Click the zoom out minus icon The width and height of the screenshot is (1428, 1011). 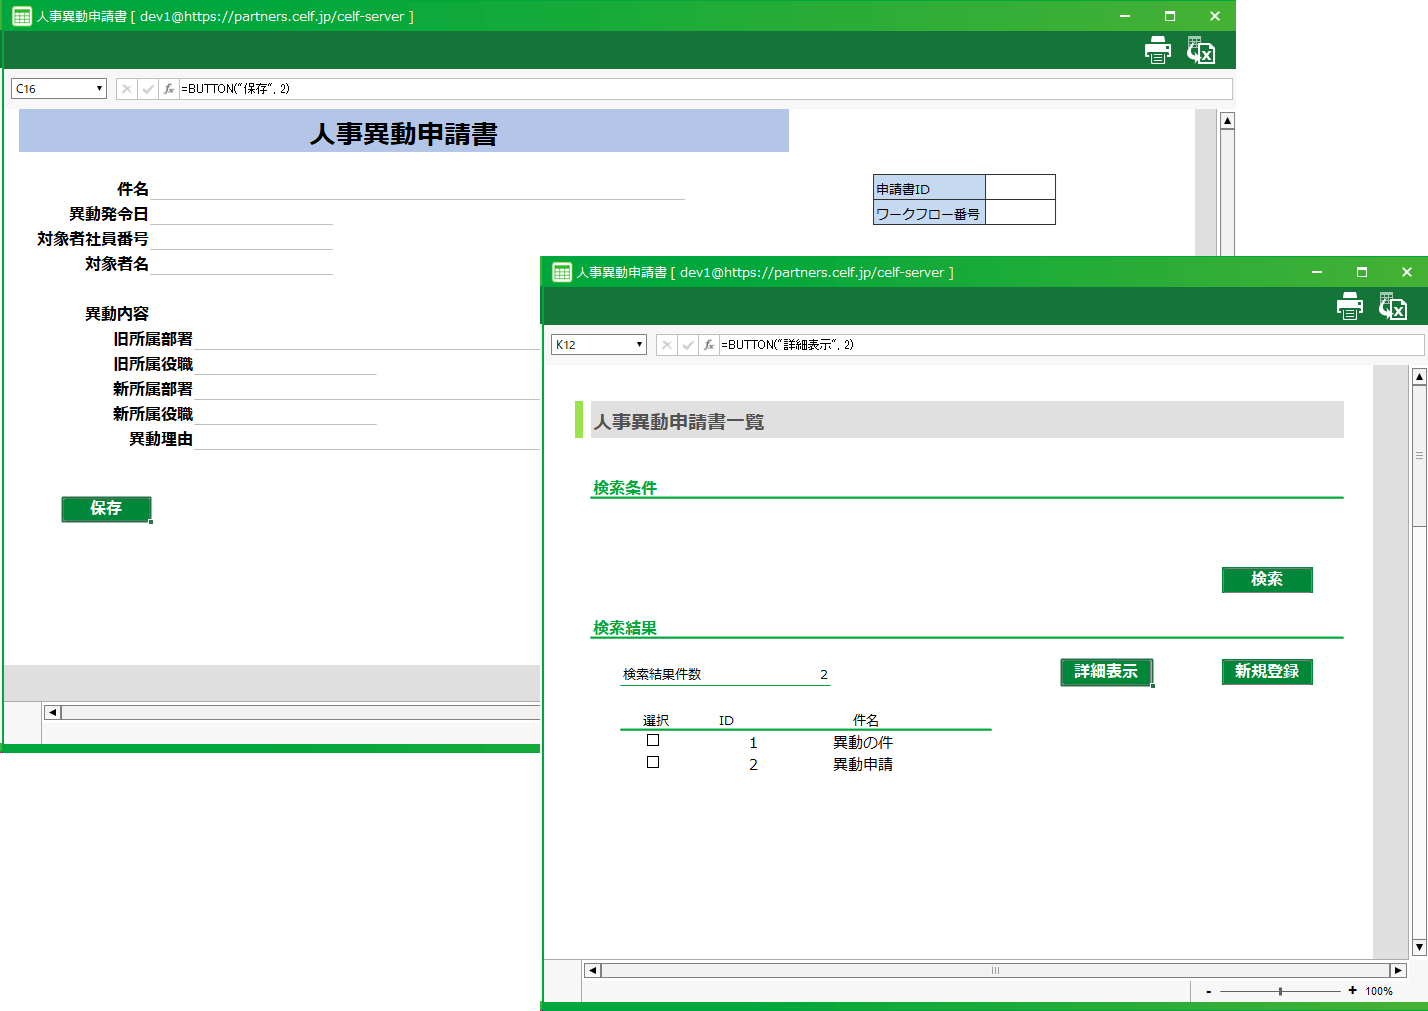point(1208,991)
